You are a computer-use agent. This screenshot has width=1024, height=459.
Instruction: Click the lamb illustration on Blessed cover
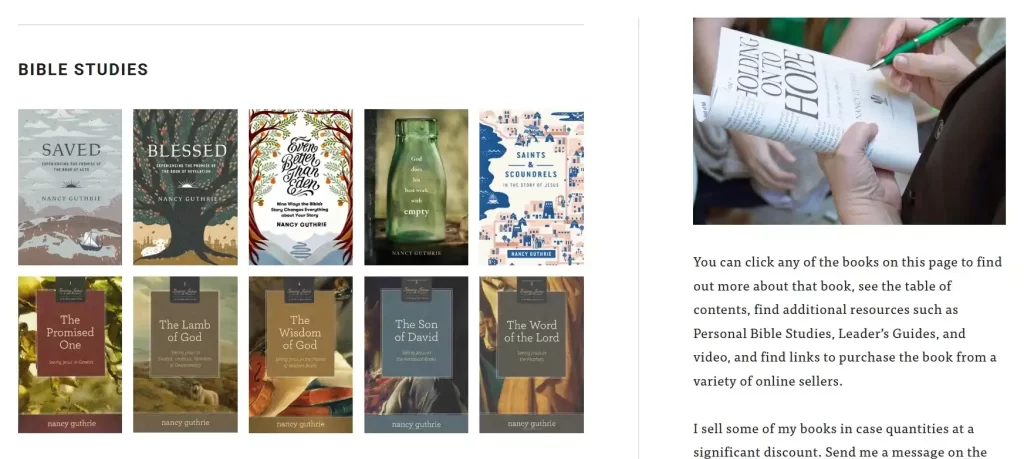coord(155,248)
